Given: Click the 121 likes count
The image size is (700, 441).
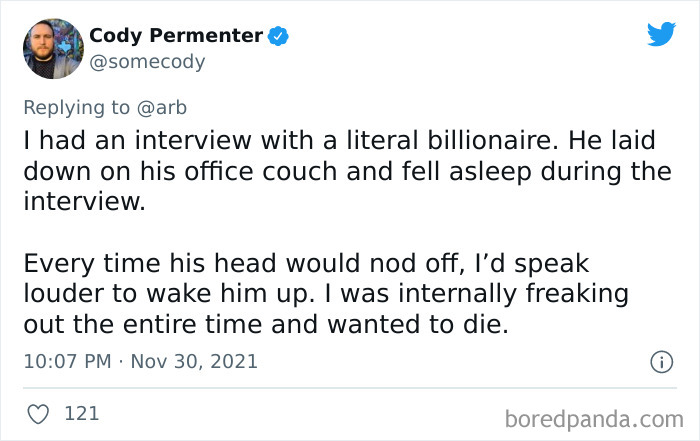Looking at the screenshot, I should click(81, 413).
